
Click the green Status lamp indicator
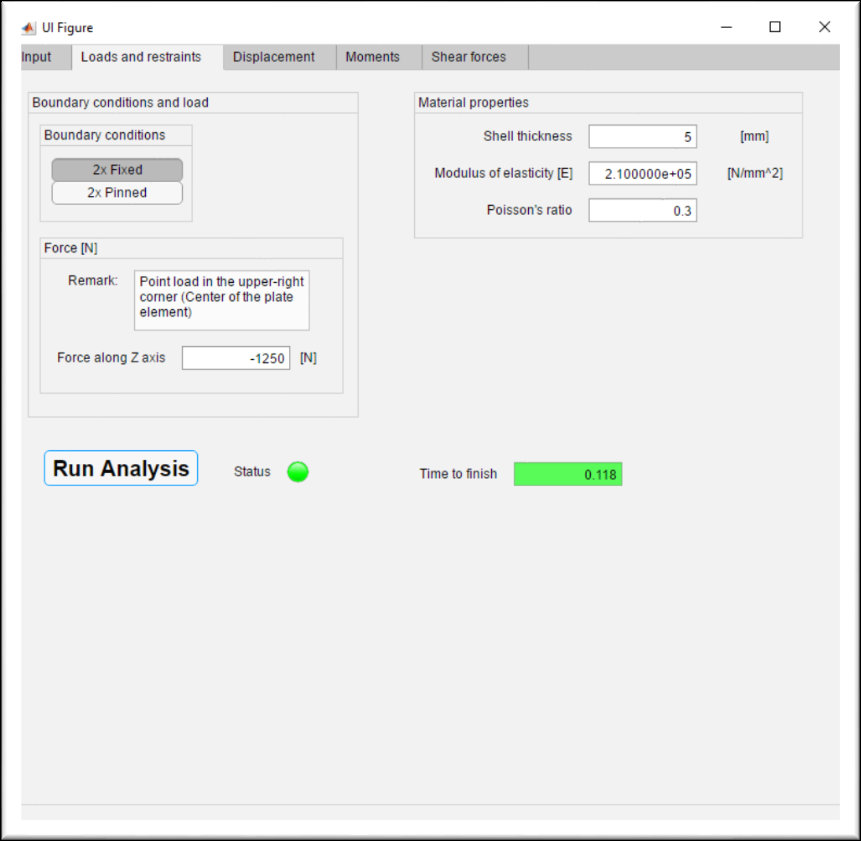tap(297, 471)
